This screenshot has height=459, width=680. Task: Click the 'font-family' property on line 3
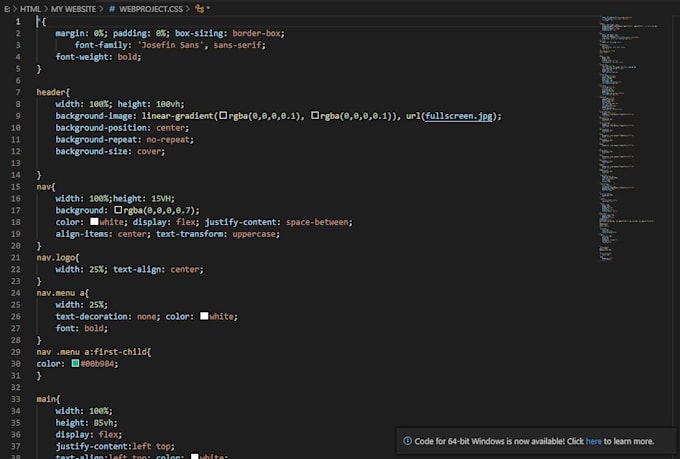click(x=101, y=45)
